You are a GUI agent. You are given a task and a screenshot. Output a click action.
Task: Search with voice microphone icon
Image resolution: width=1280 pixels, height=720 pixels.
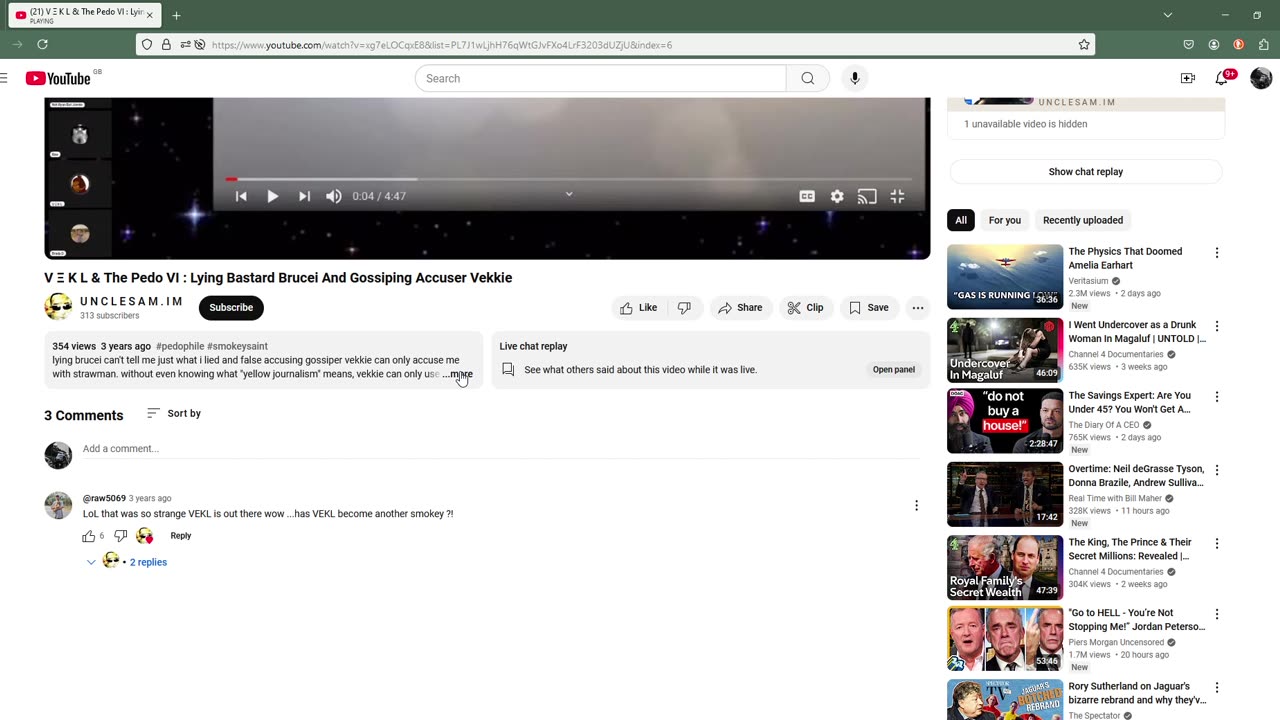[854, 78]
